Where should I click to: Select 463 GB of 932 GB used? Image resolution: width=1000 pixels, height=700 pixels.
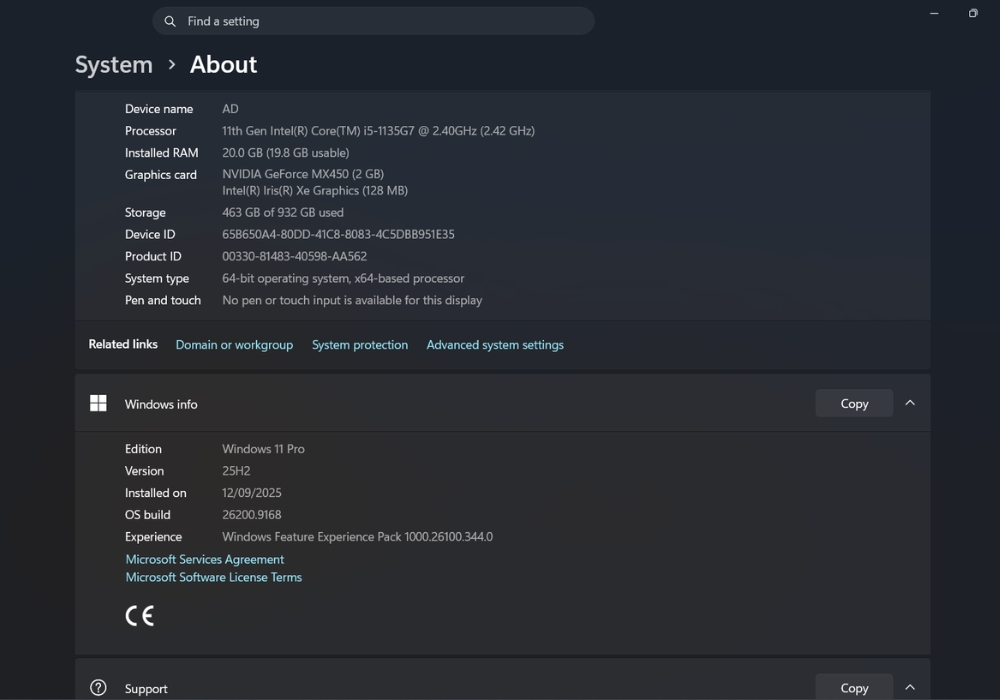click(283, 212)
